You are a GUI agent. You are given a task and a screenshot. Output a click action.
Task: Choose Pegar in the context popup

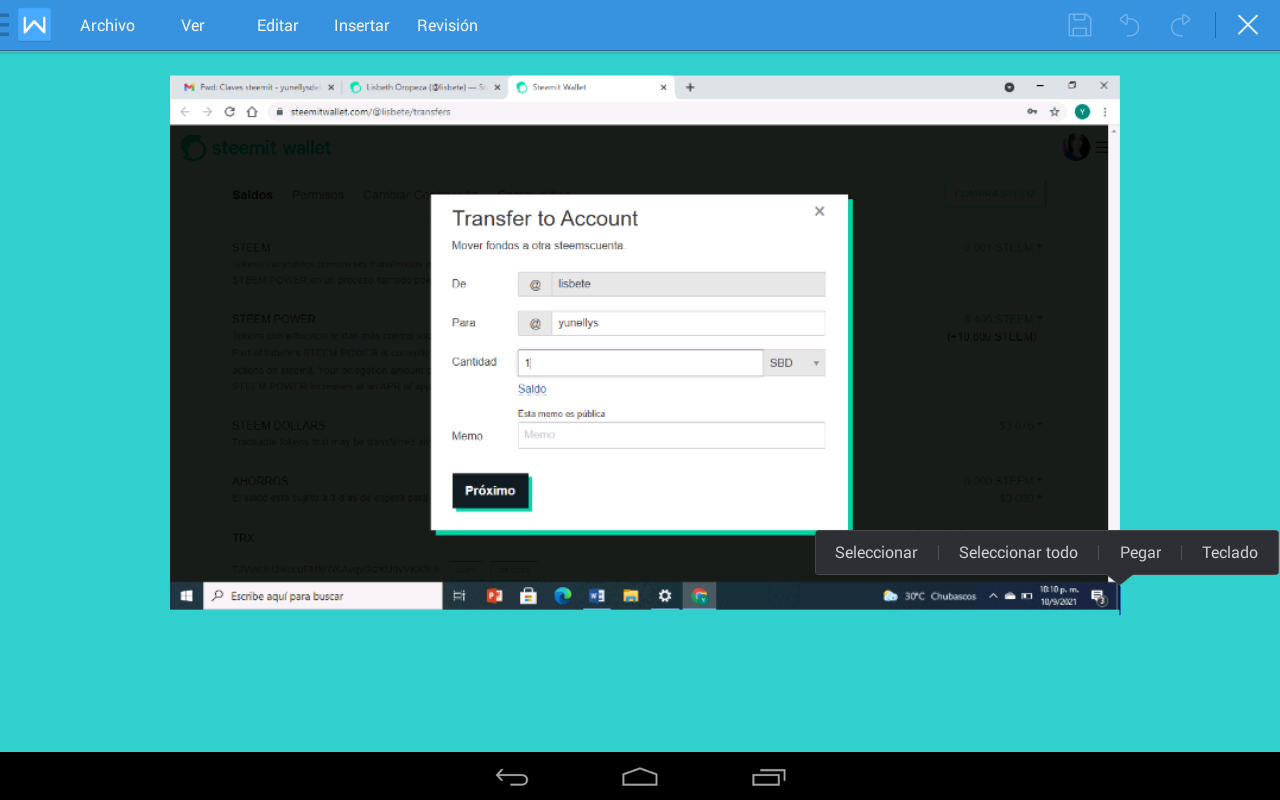point(1140,553)
